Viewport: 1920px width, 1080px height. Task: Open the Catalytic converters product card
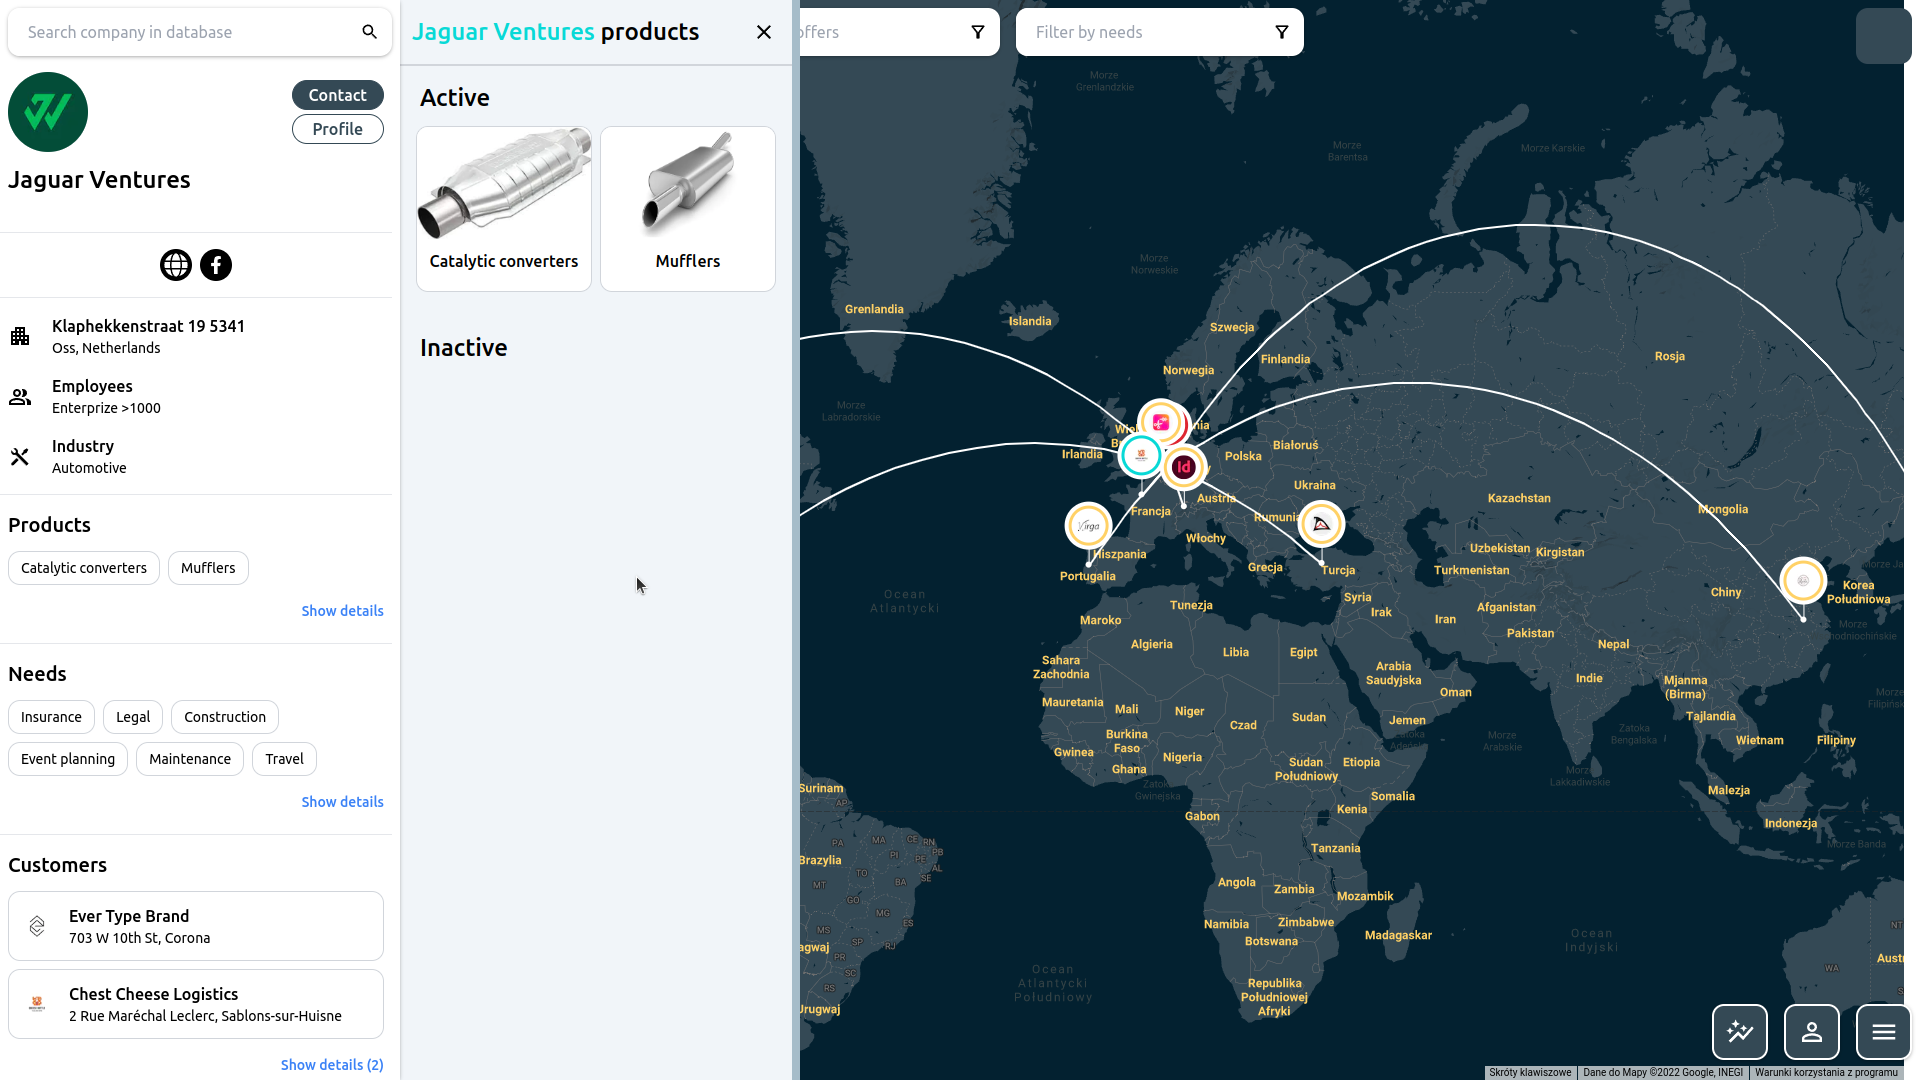point(504,209)
